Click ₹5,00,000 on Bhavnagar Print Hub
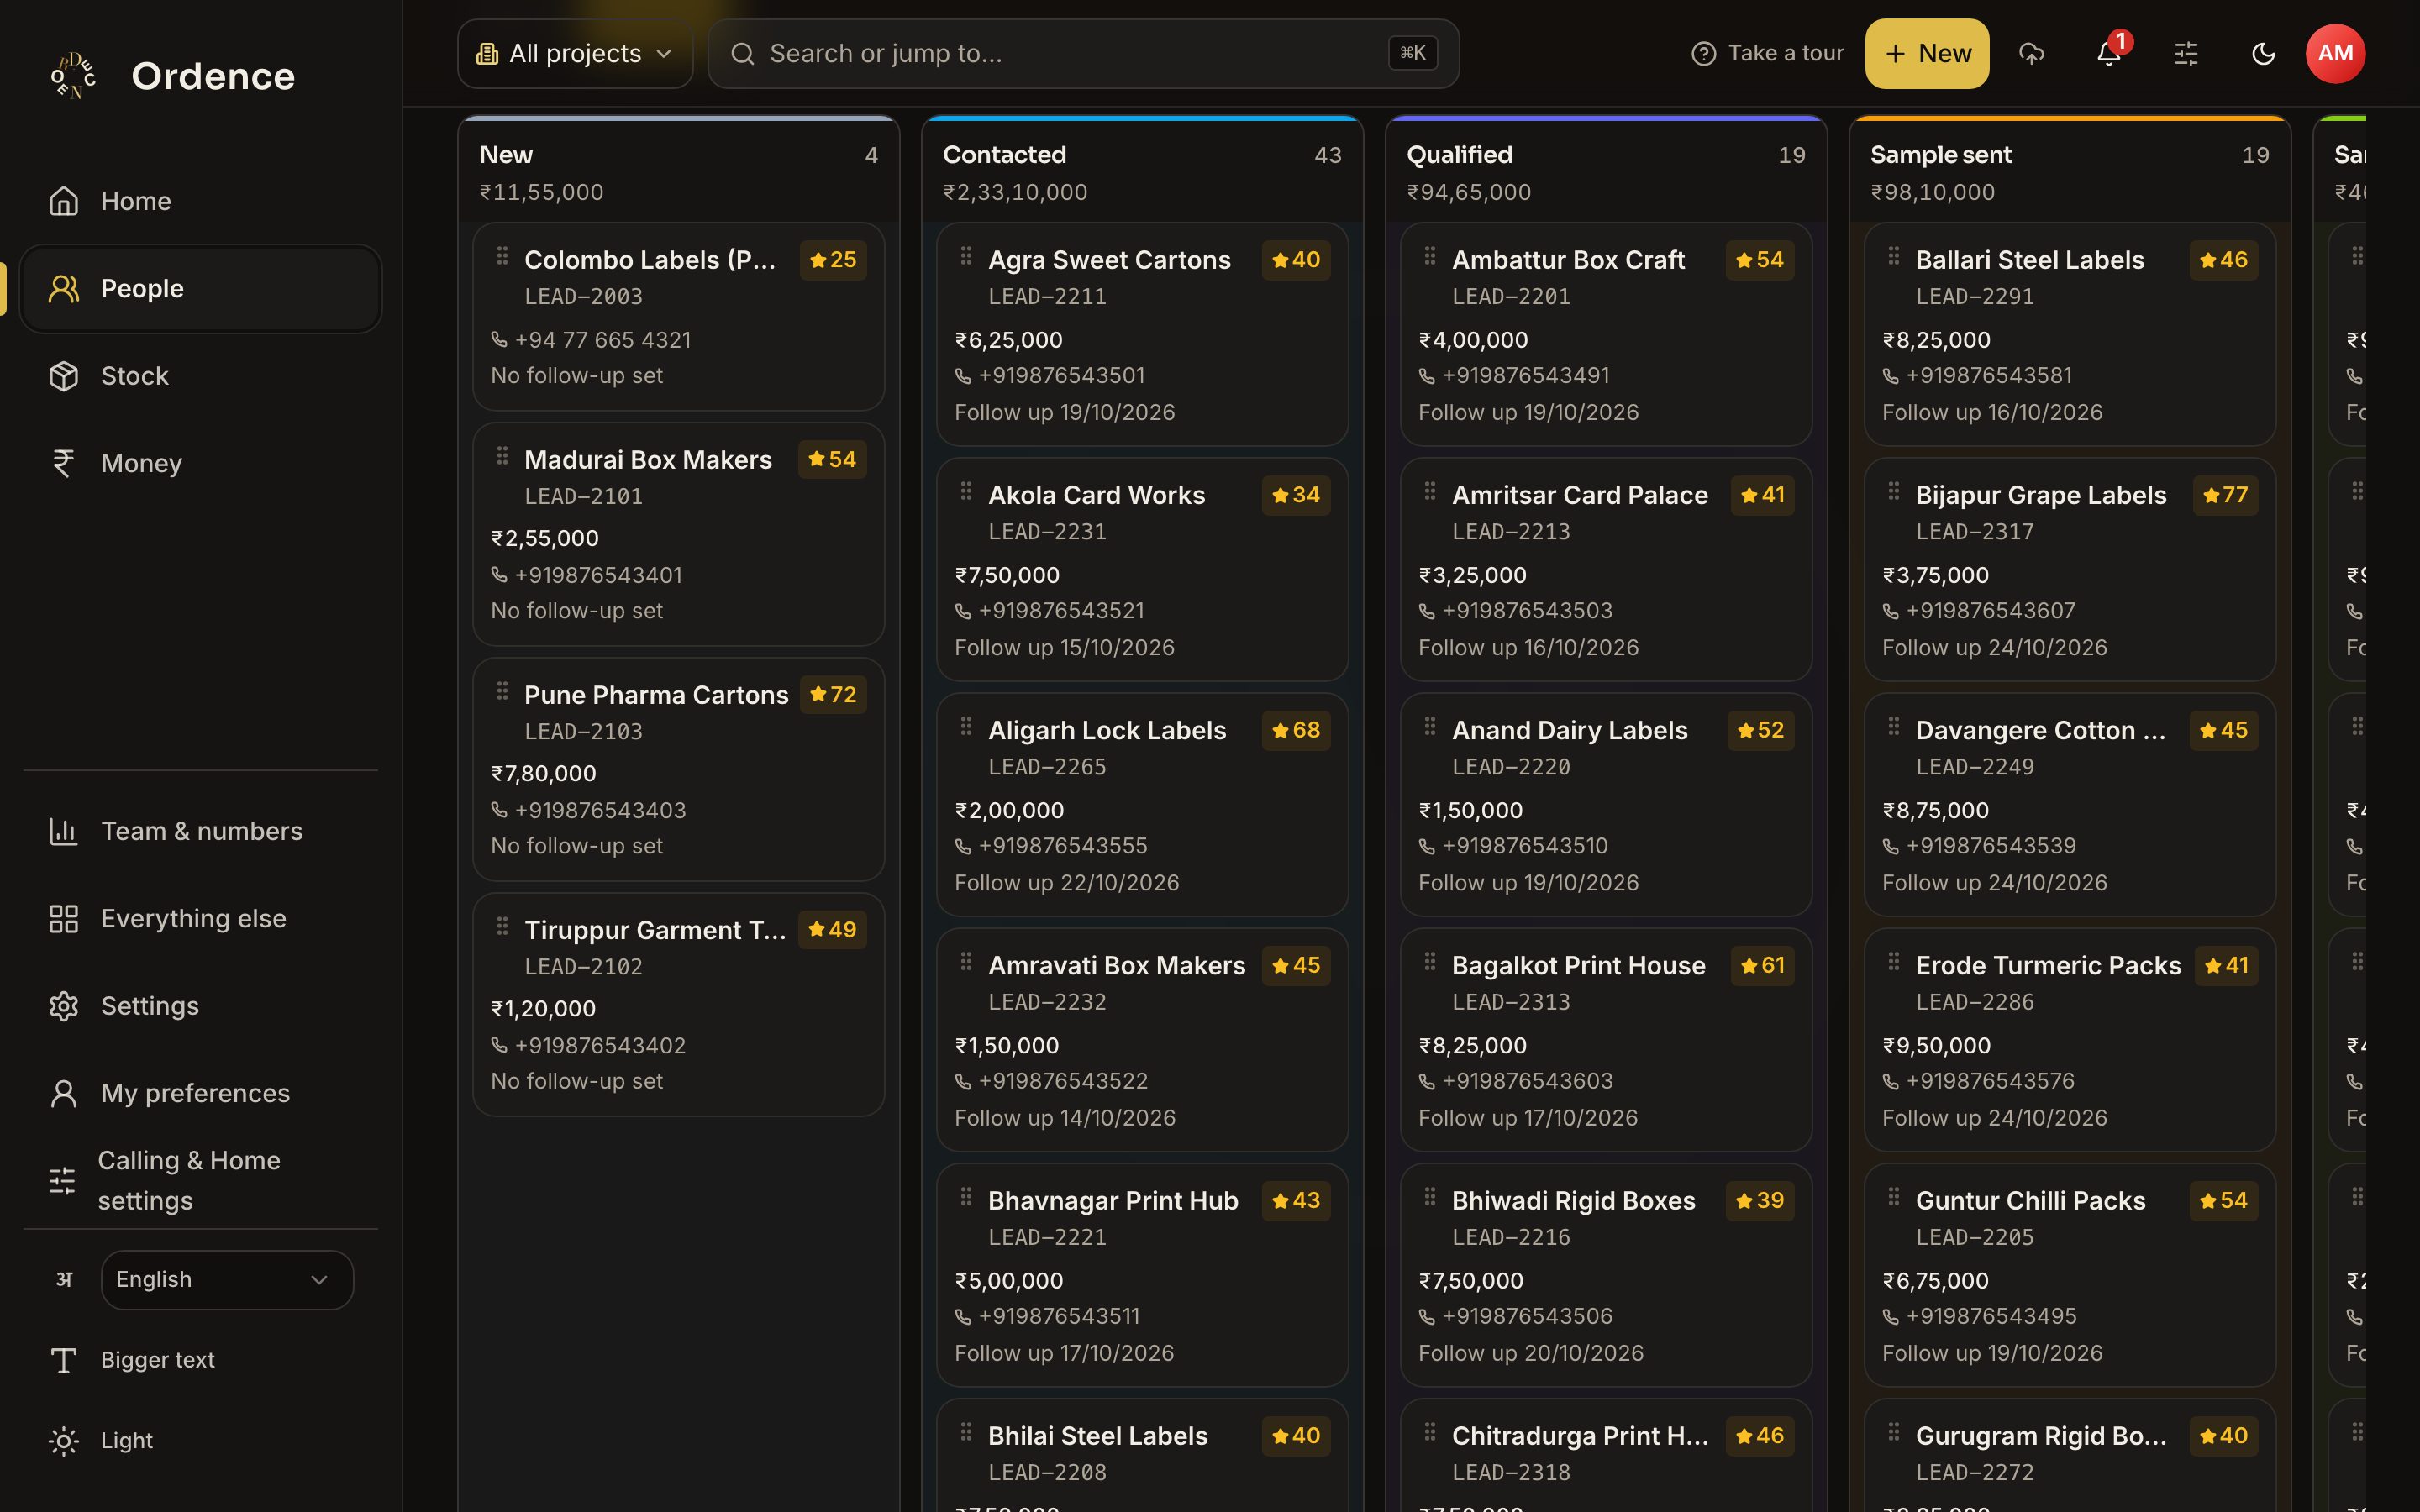 point(1009,1281)
